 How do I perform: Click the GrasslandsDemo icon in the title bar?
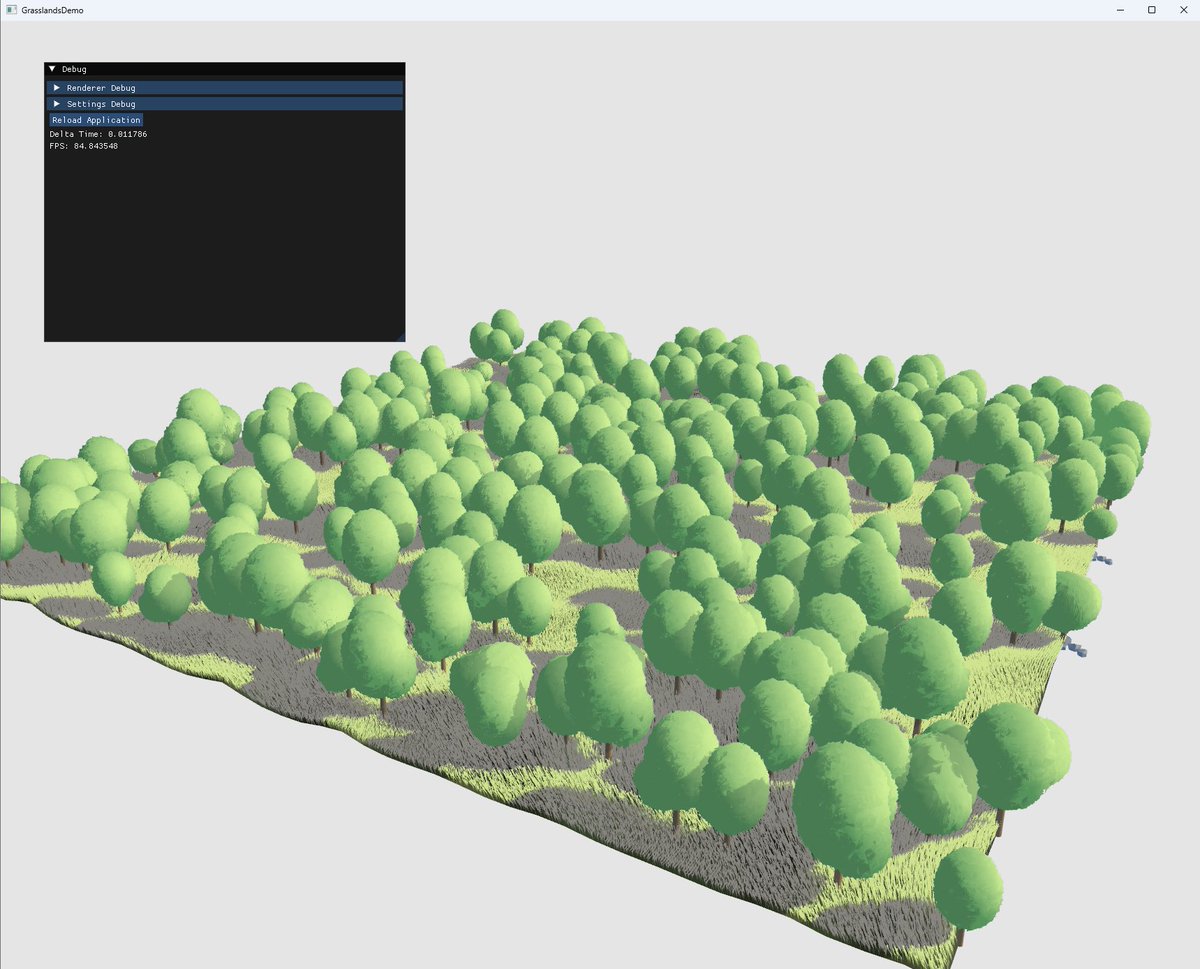(13, 9)
